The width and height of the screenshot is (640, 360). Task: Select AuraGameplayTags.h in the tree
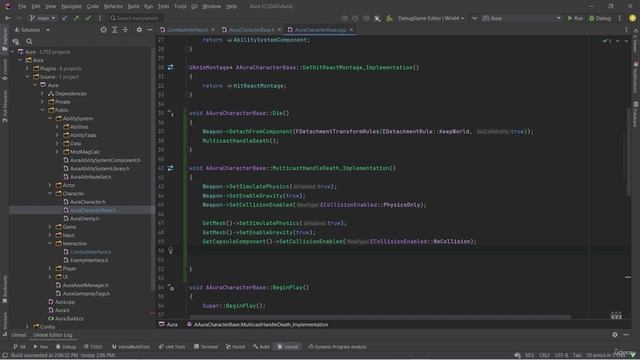tap(86, 293)
